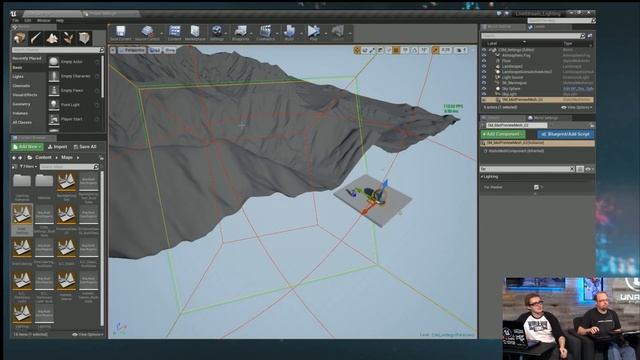
Task: Hide Light Source via eye icon
Action: pyautogui.click(x=484, y=77)
